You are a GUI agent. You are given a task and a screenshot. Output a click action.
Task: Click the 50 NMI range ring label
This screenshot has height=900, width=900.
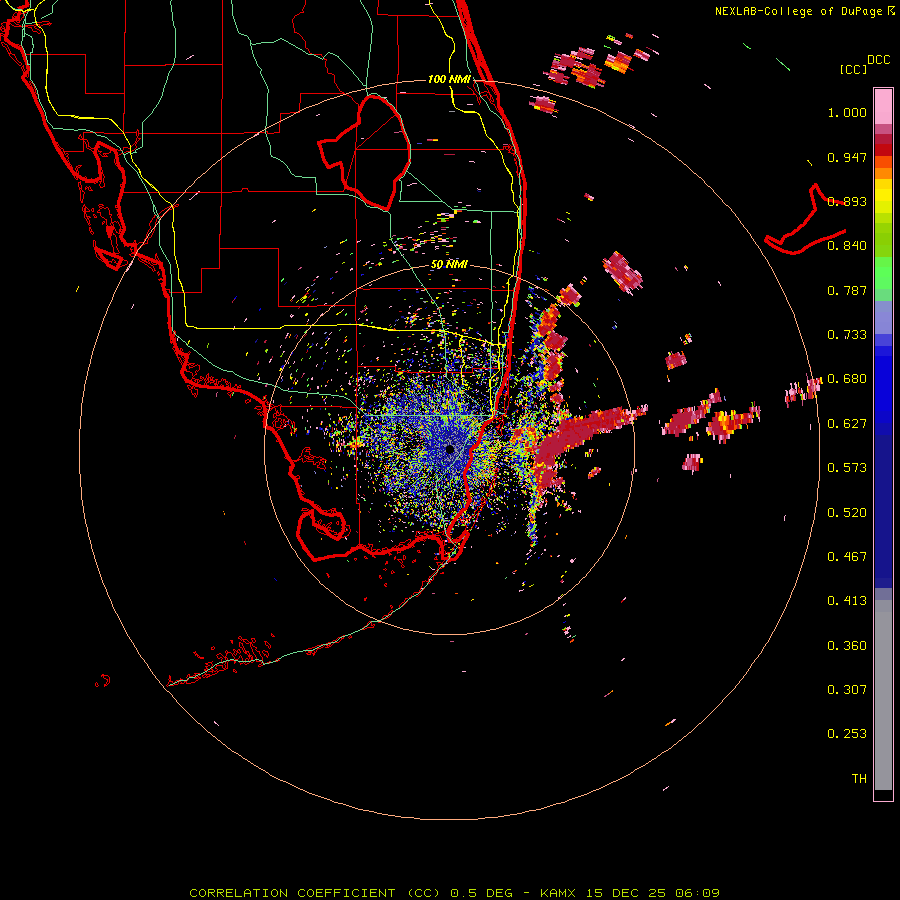tap(449, 265)
